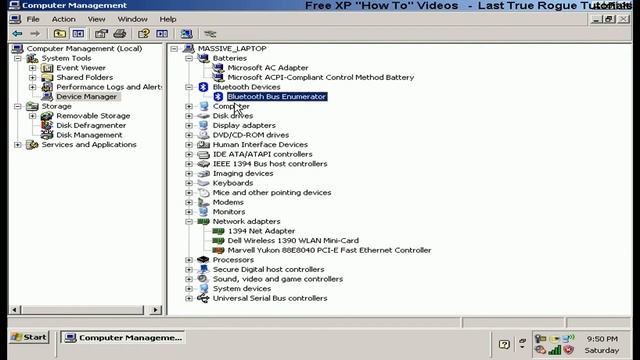Expand Universal Serial Bus controllers node

pyautogui.click(x=189, y=298)
